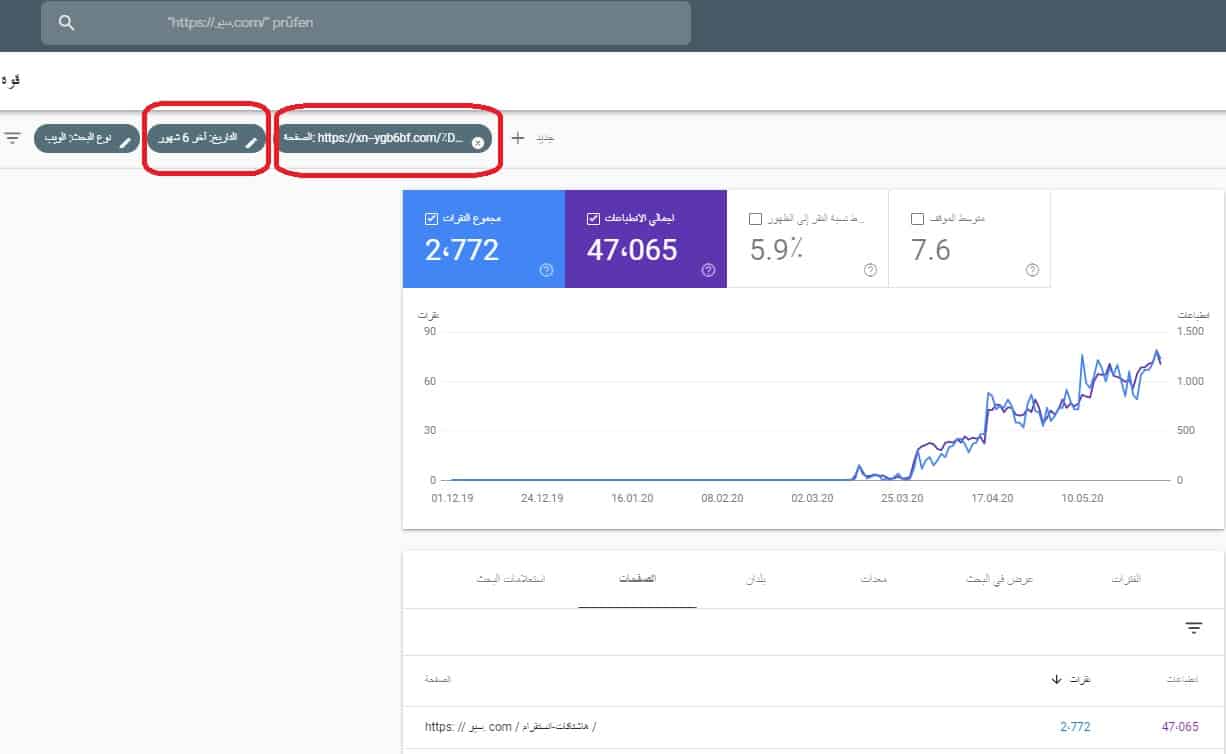The width and height of the screenshot is (1226, 754).
Task: Select the 5.9% CTR value
Action: [x=777, y=250]
